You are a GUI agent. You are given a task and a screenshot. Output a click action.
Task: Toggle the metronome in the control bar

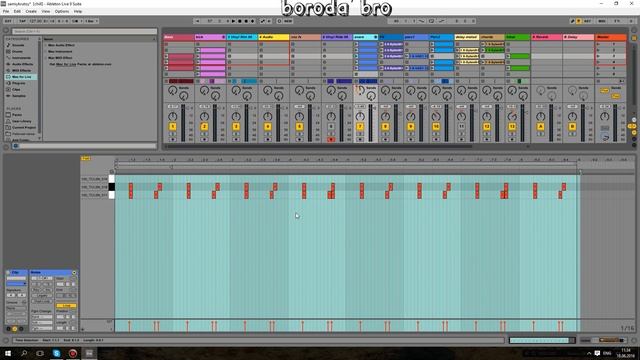coord(76,21)
